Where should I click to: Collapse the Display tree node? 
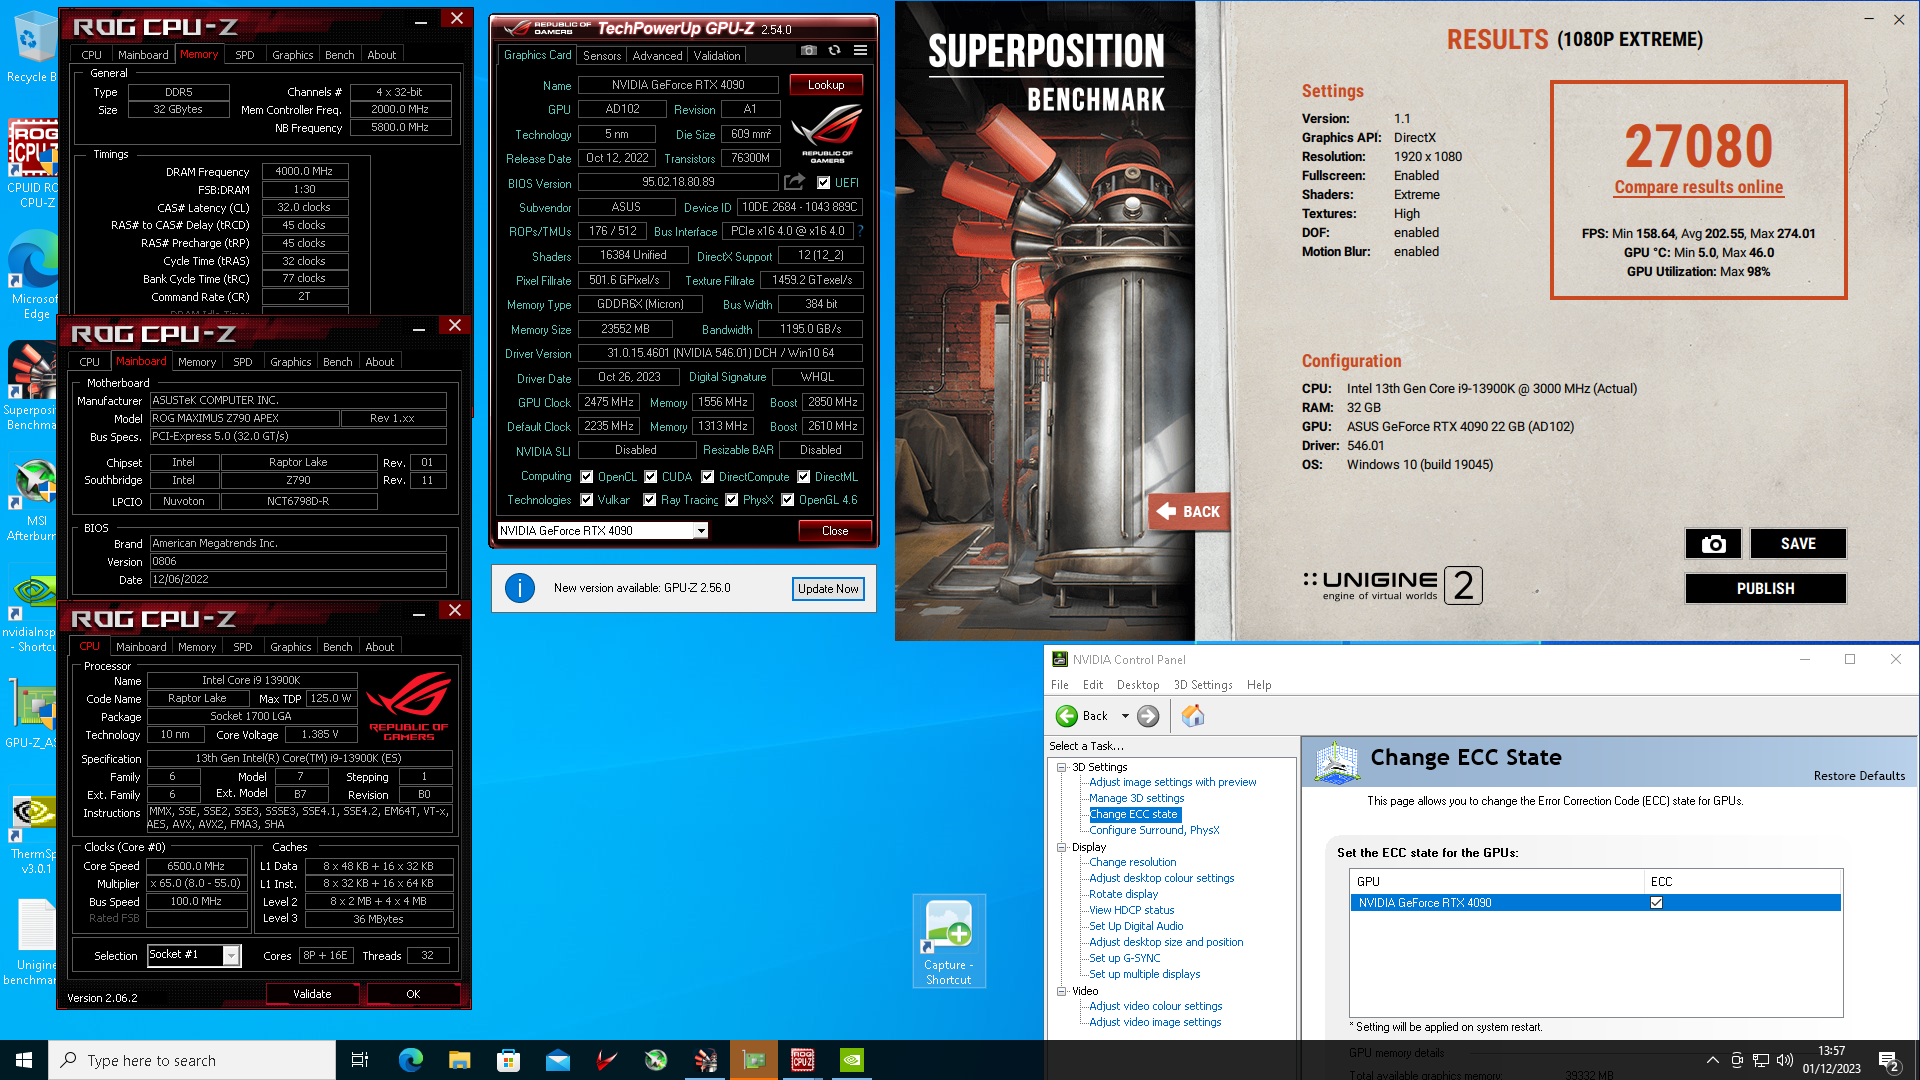[1062, 847]
